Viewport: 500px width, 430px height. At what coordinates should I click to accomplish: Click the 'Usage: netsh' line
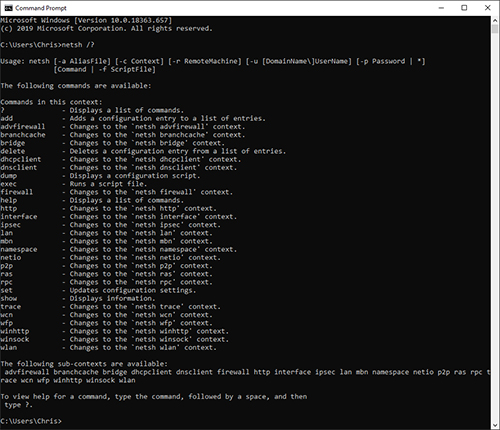213,61
